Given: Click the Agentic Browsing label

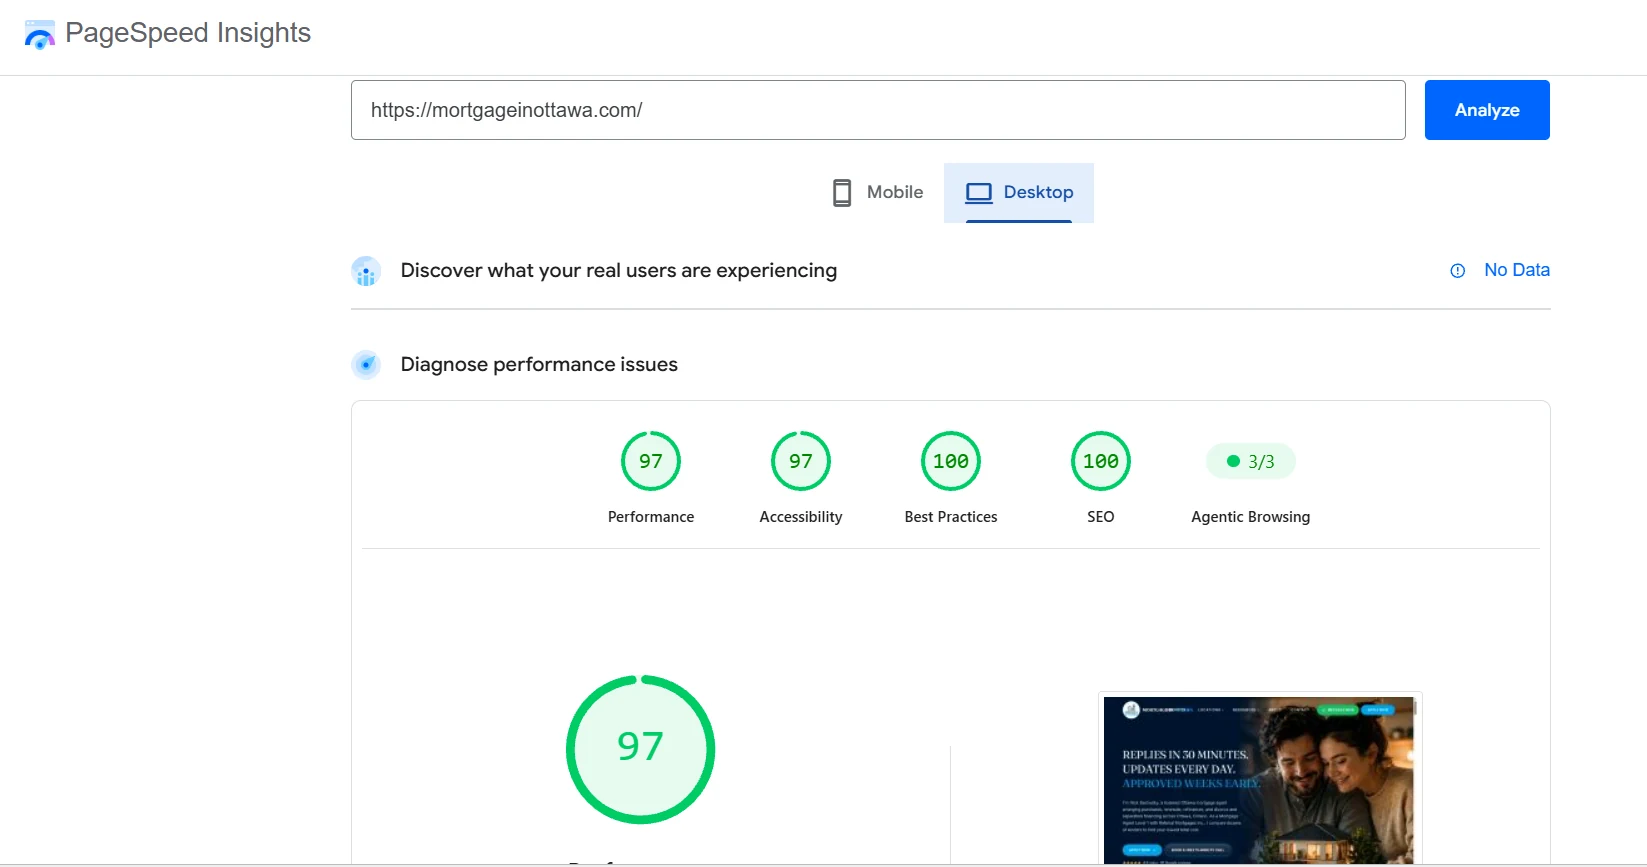Looking at the screenshot, I should coord(1251,517).
